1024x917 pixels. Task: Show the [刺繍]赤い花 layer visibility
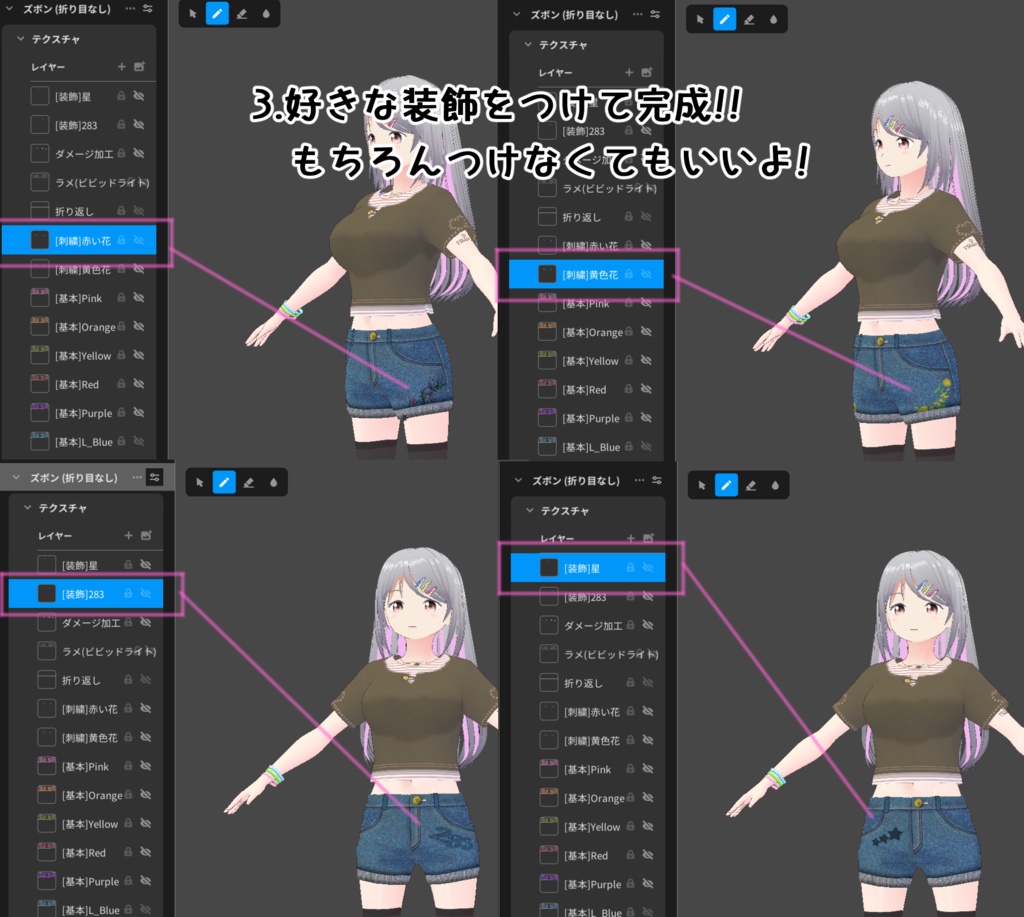coord(139,240)
